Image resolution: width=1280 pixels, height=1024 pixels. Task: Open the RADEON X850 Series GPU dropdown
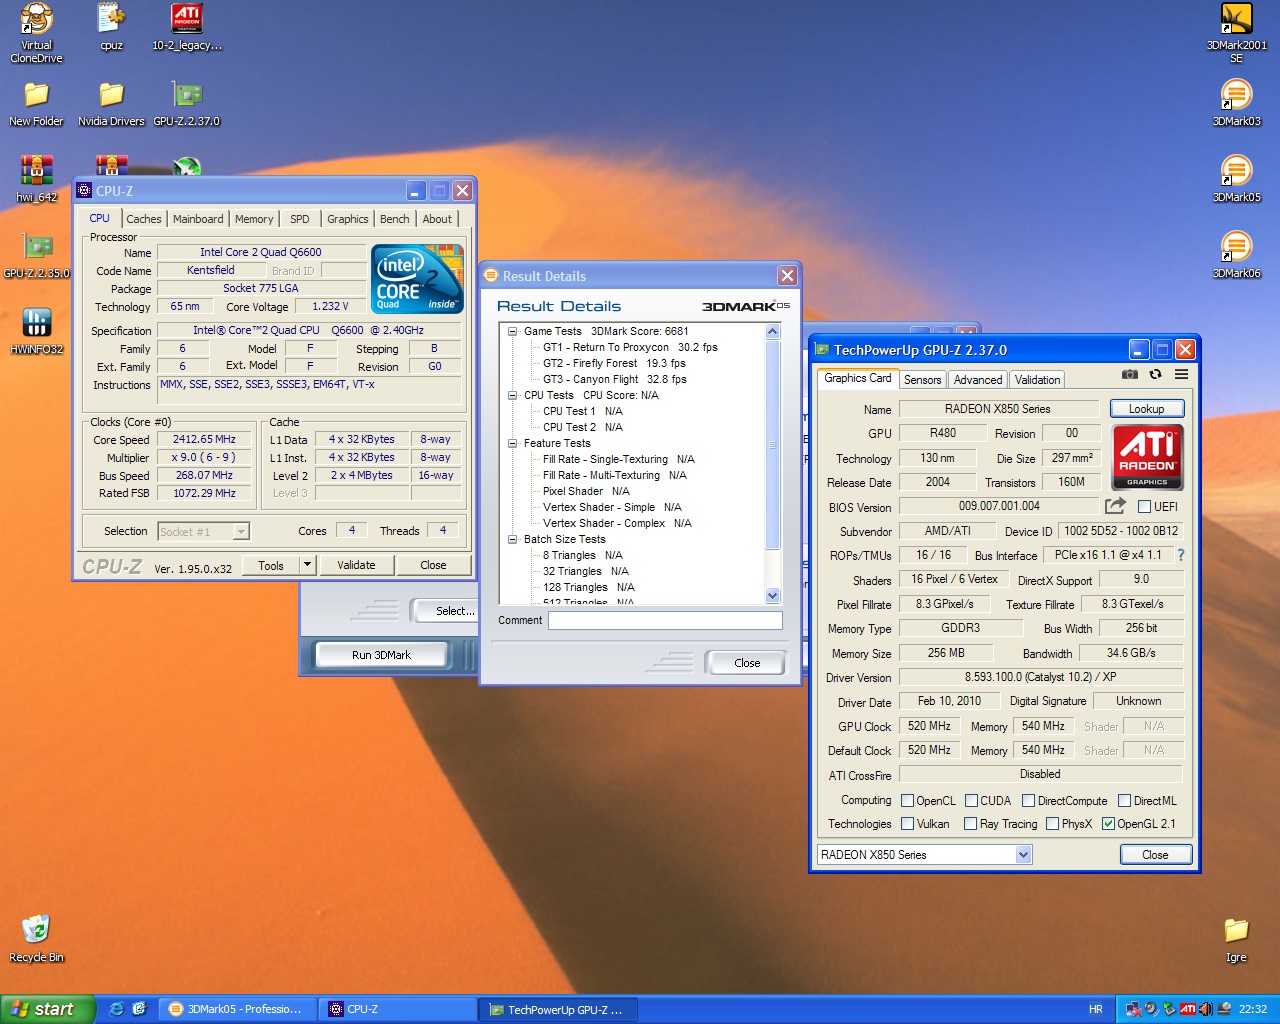[1023, 855]
